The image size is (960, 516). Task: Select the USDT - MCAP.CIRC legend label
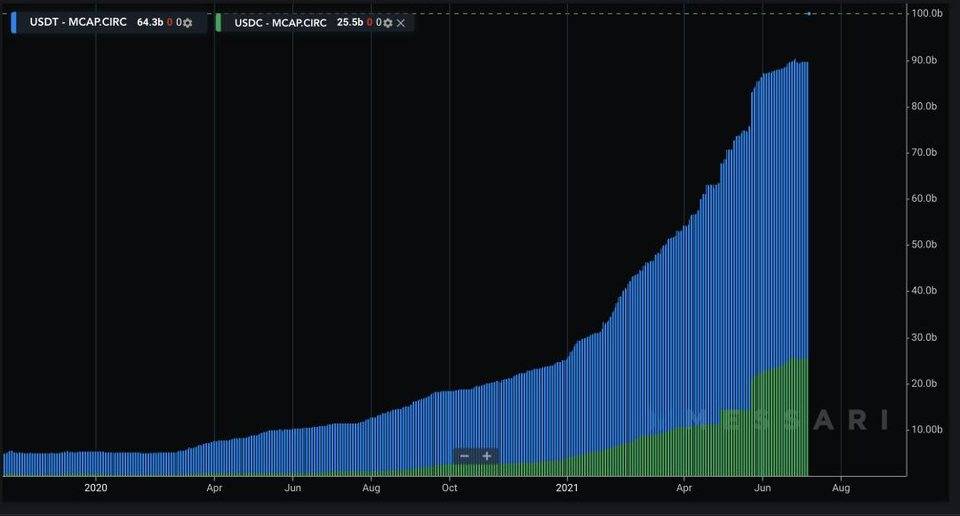point(78,22)
